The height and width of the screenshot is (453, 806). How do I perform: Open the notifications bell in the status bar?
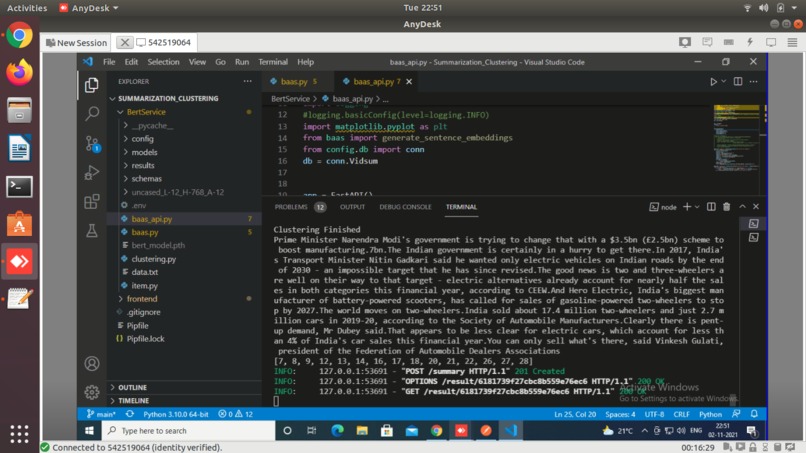click(754, 414)
